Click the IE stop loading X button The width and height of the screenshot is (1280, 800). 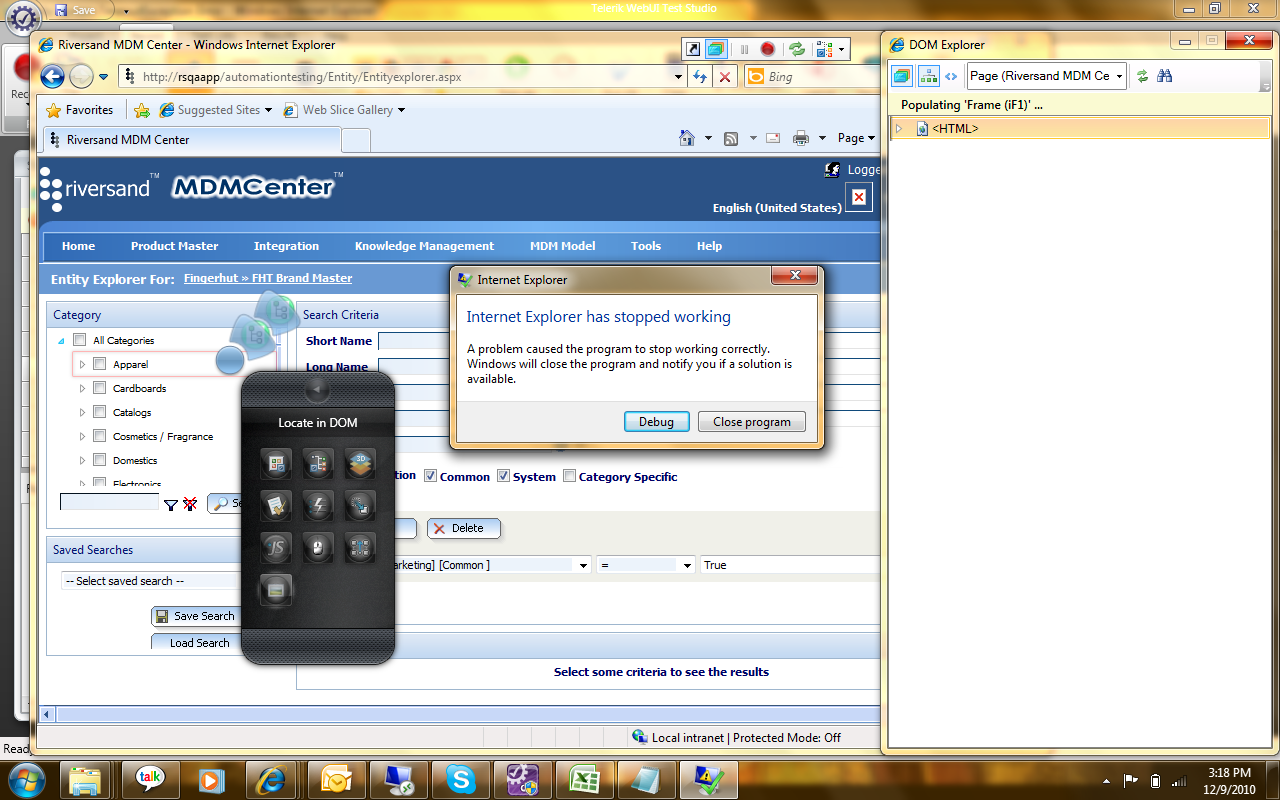click(726, 76)
